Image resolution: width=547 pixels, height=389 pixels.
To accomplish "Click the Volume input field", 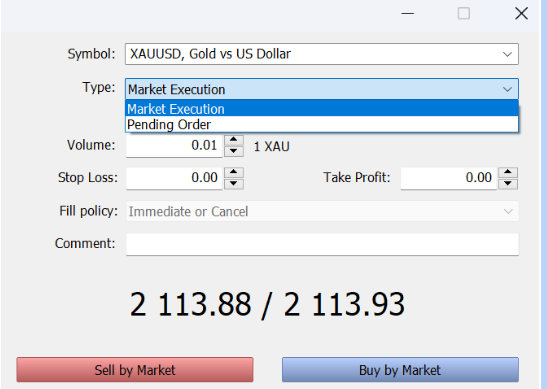I will point(174,145).
